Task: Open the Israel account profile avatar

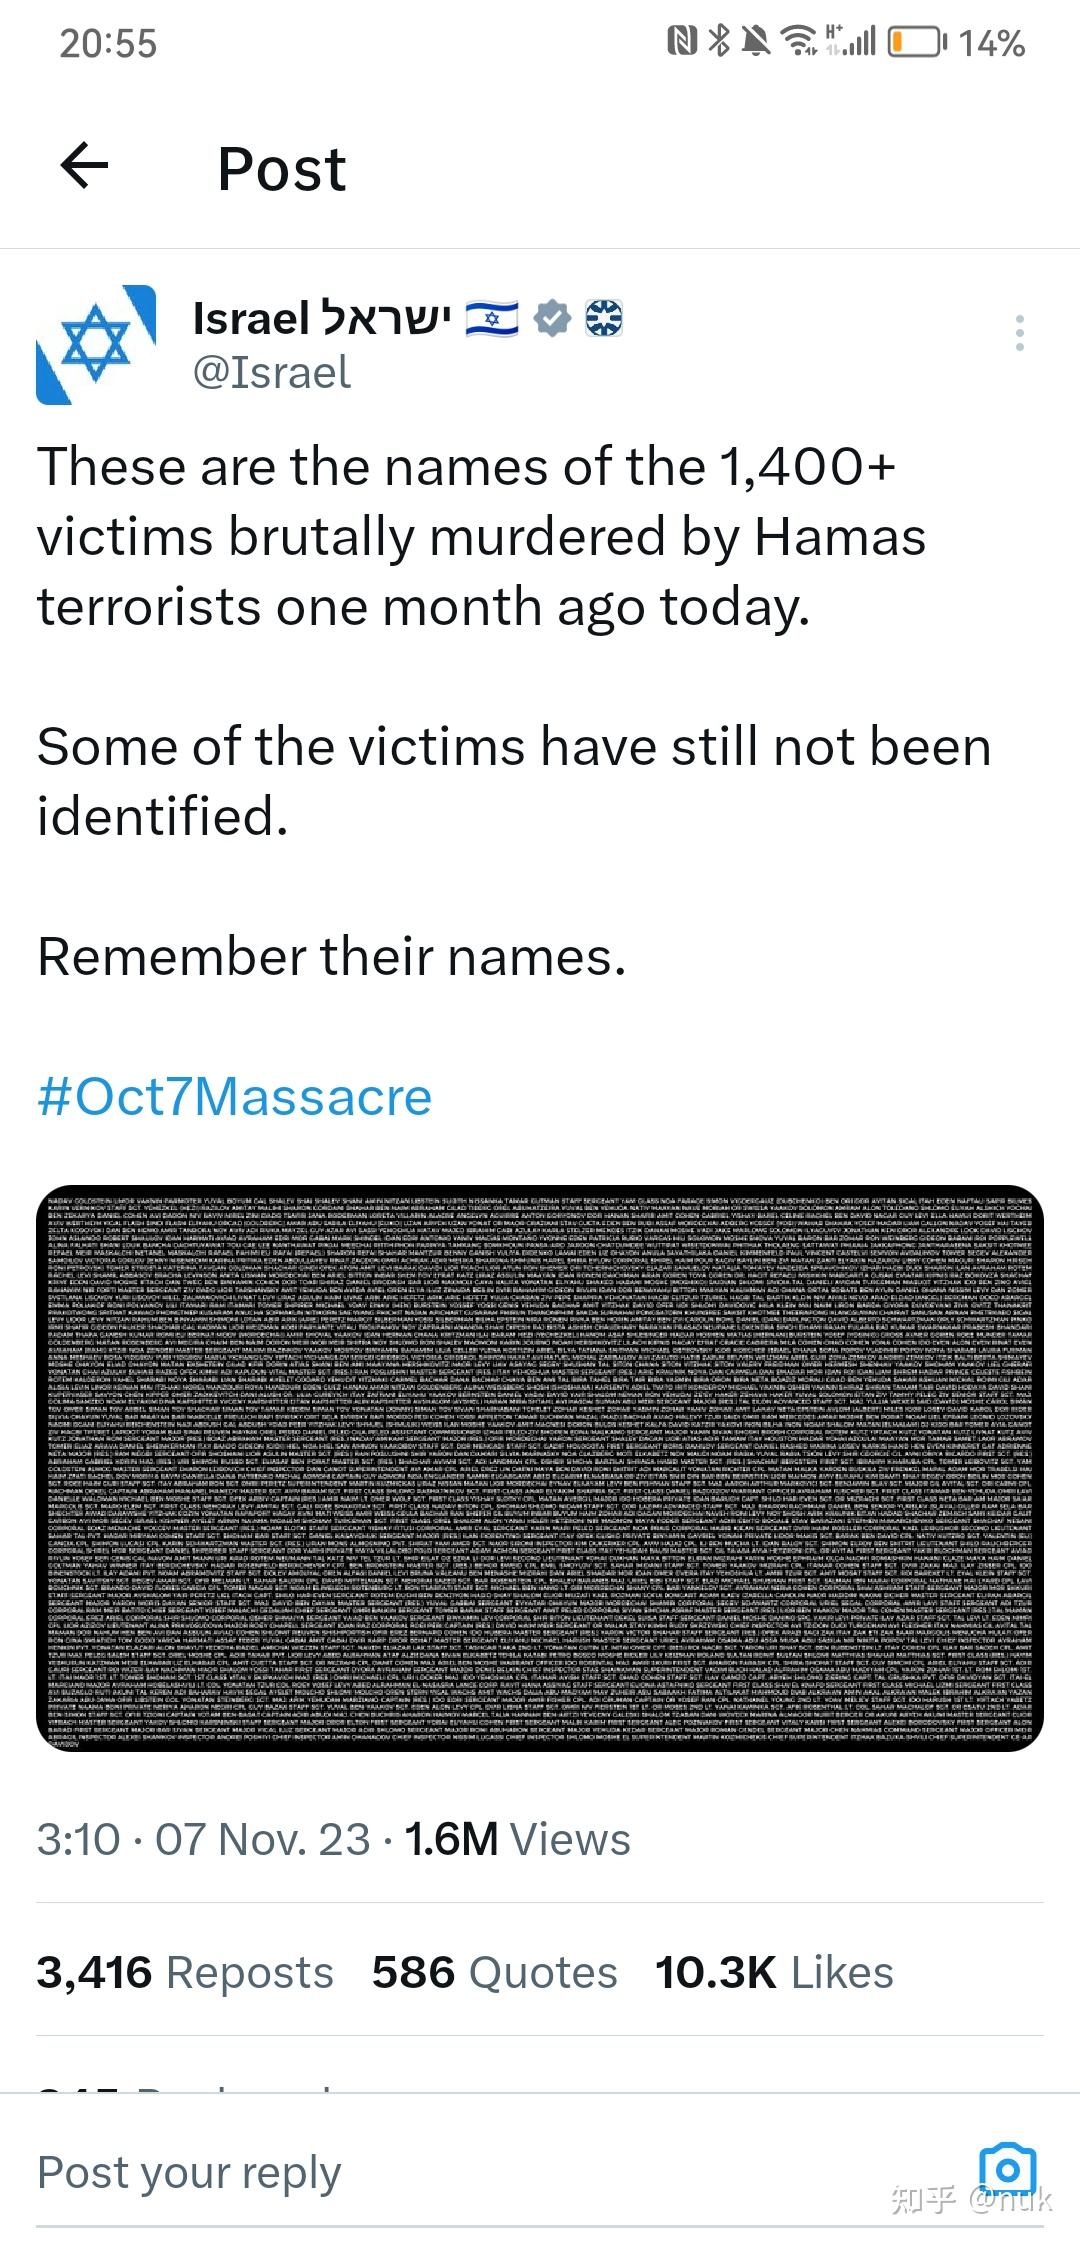Action: [96, 345]
